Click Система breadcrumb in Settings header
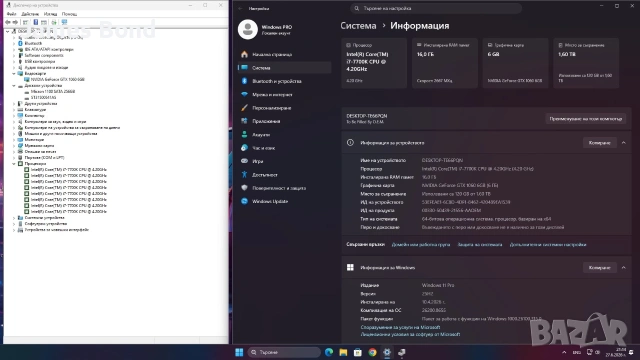The image size is (640, 360). pos(358,26)
